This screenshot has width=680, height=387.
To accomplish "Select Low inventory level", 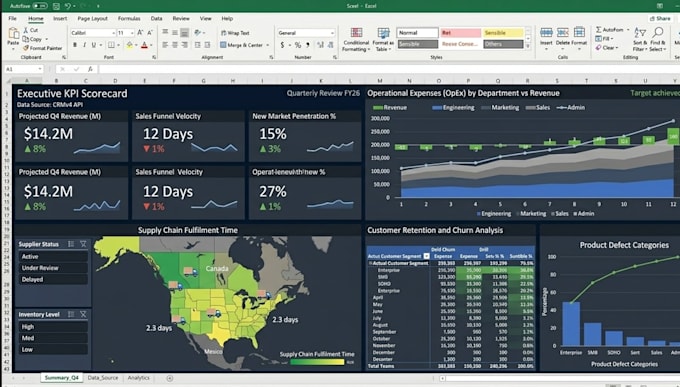I will (x=52, y=349).
